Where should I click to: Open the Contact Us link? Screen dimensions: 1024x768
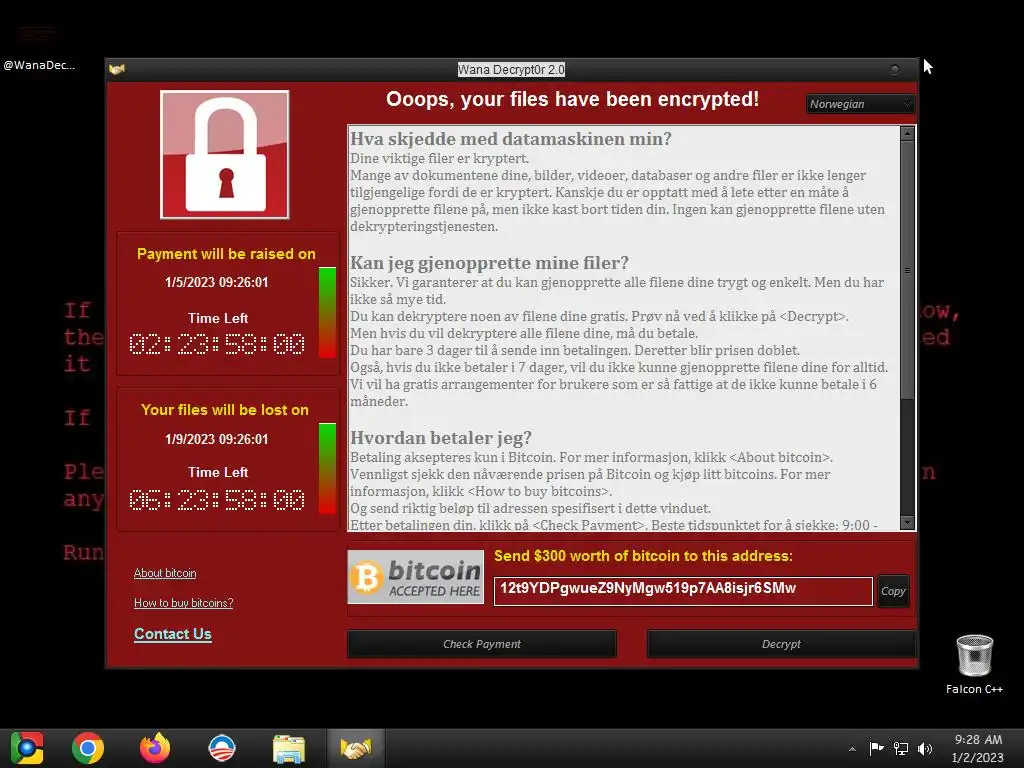[172, 634]
